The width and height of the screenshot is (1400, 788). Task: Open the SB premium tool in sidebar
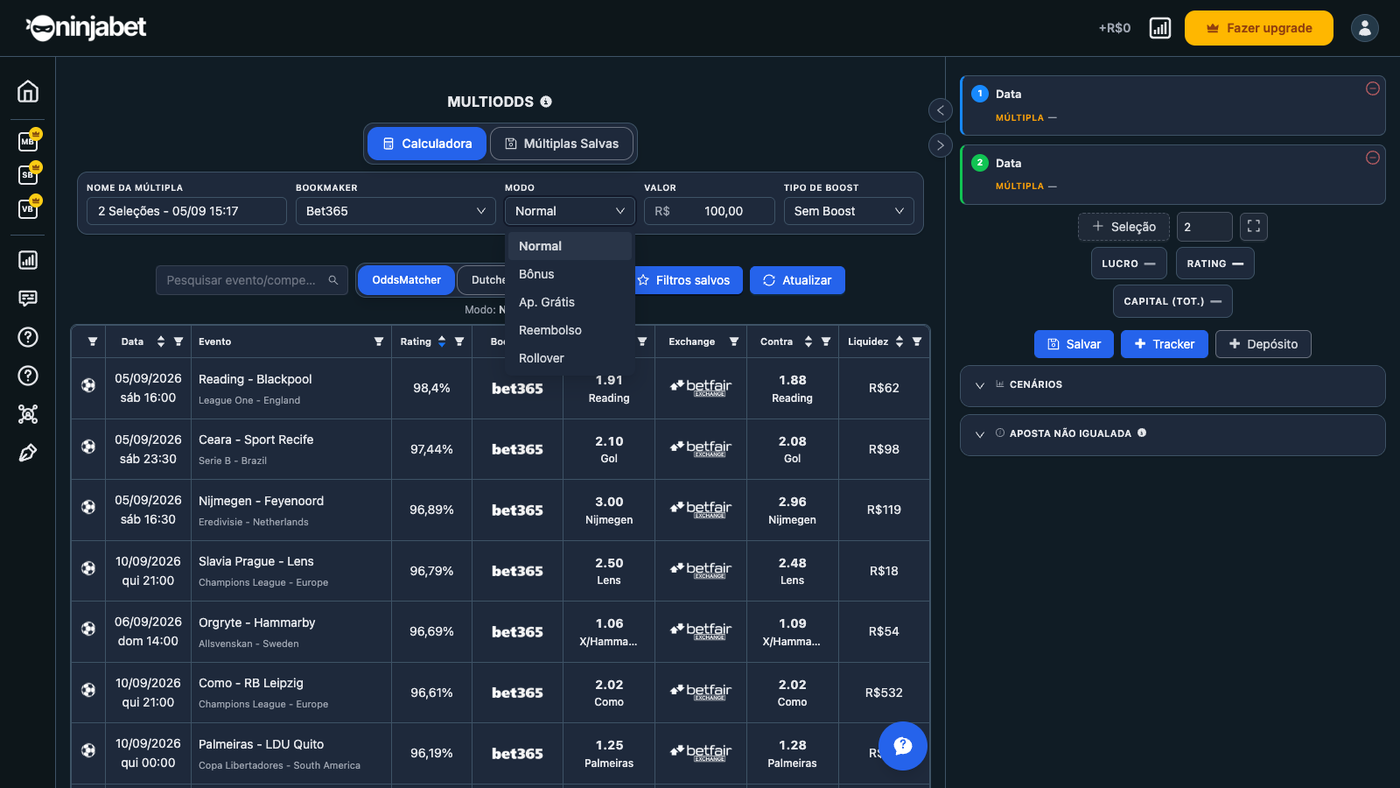pyautogui.click(x=29, y=174)
